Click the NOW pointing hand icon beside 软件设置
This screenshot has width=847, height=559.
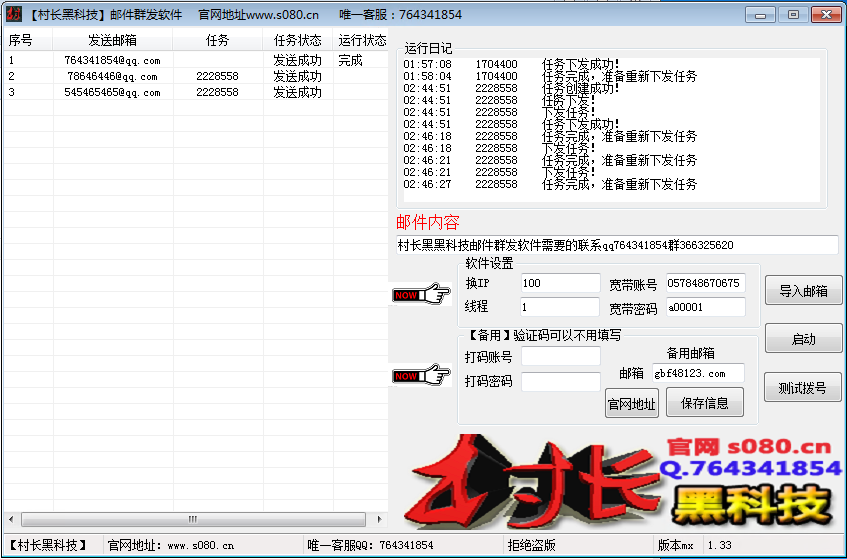tap(421, 294)
